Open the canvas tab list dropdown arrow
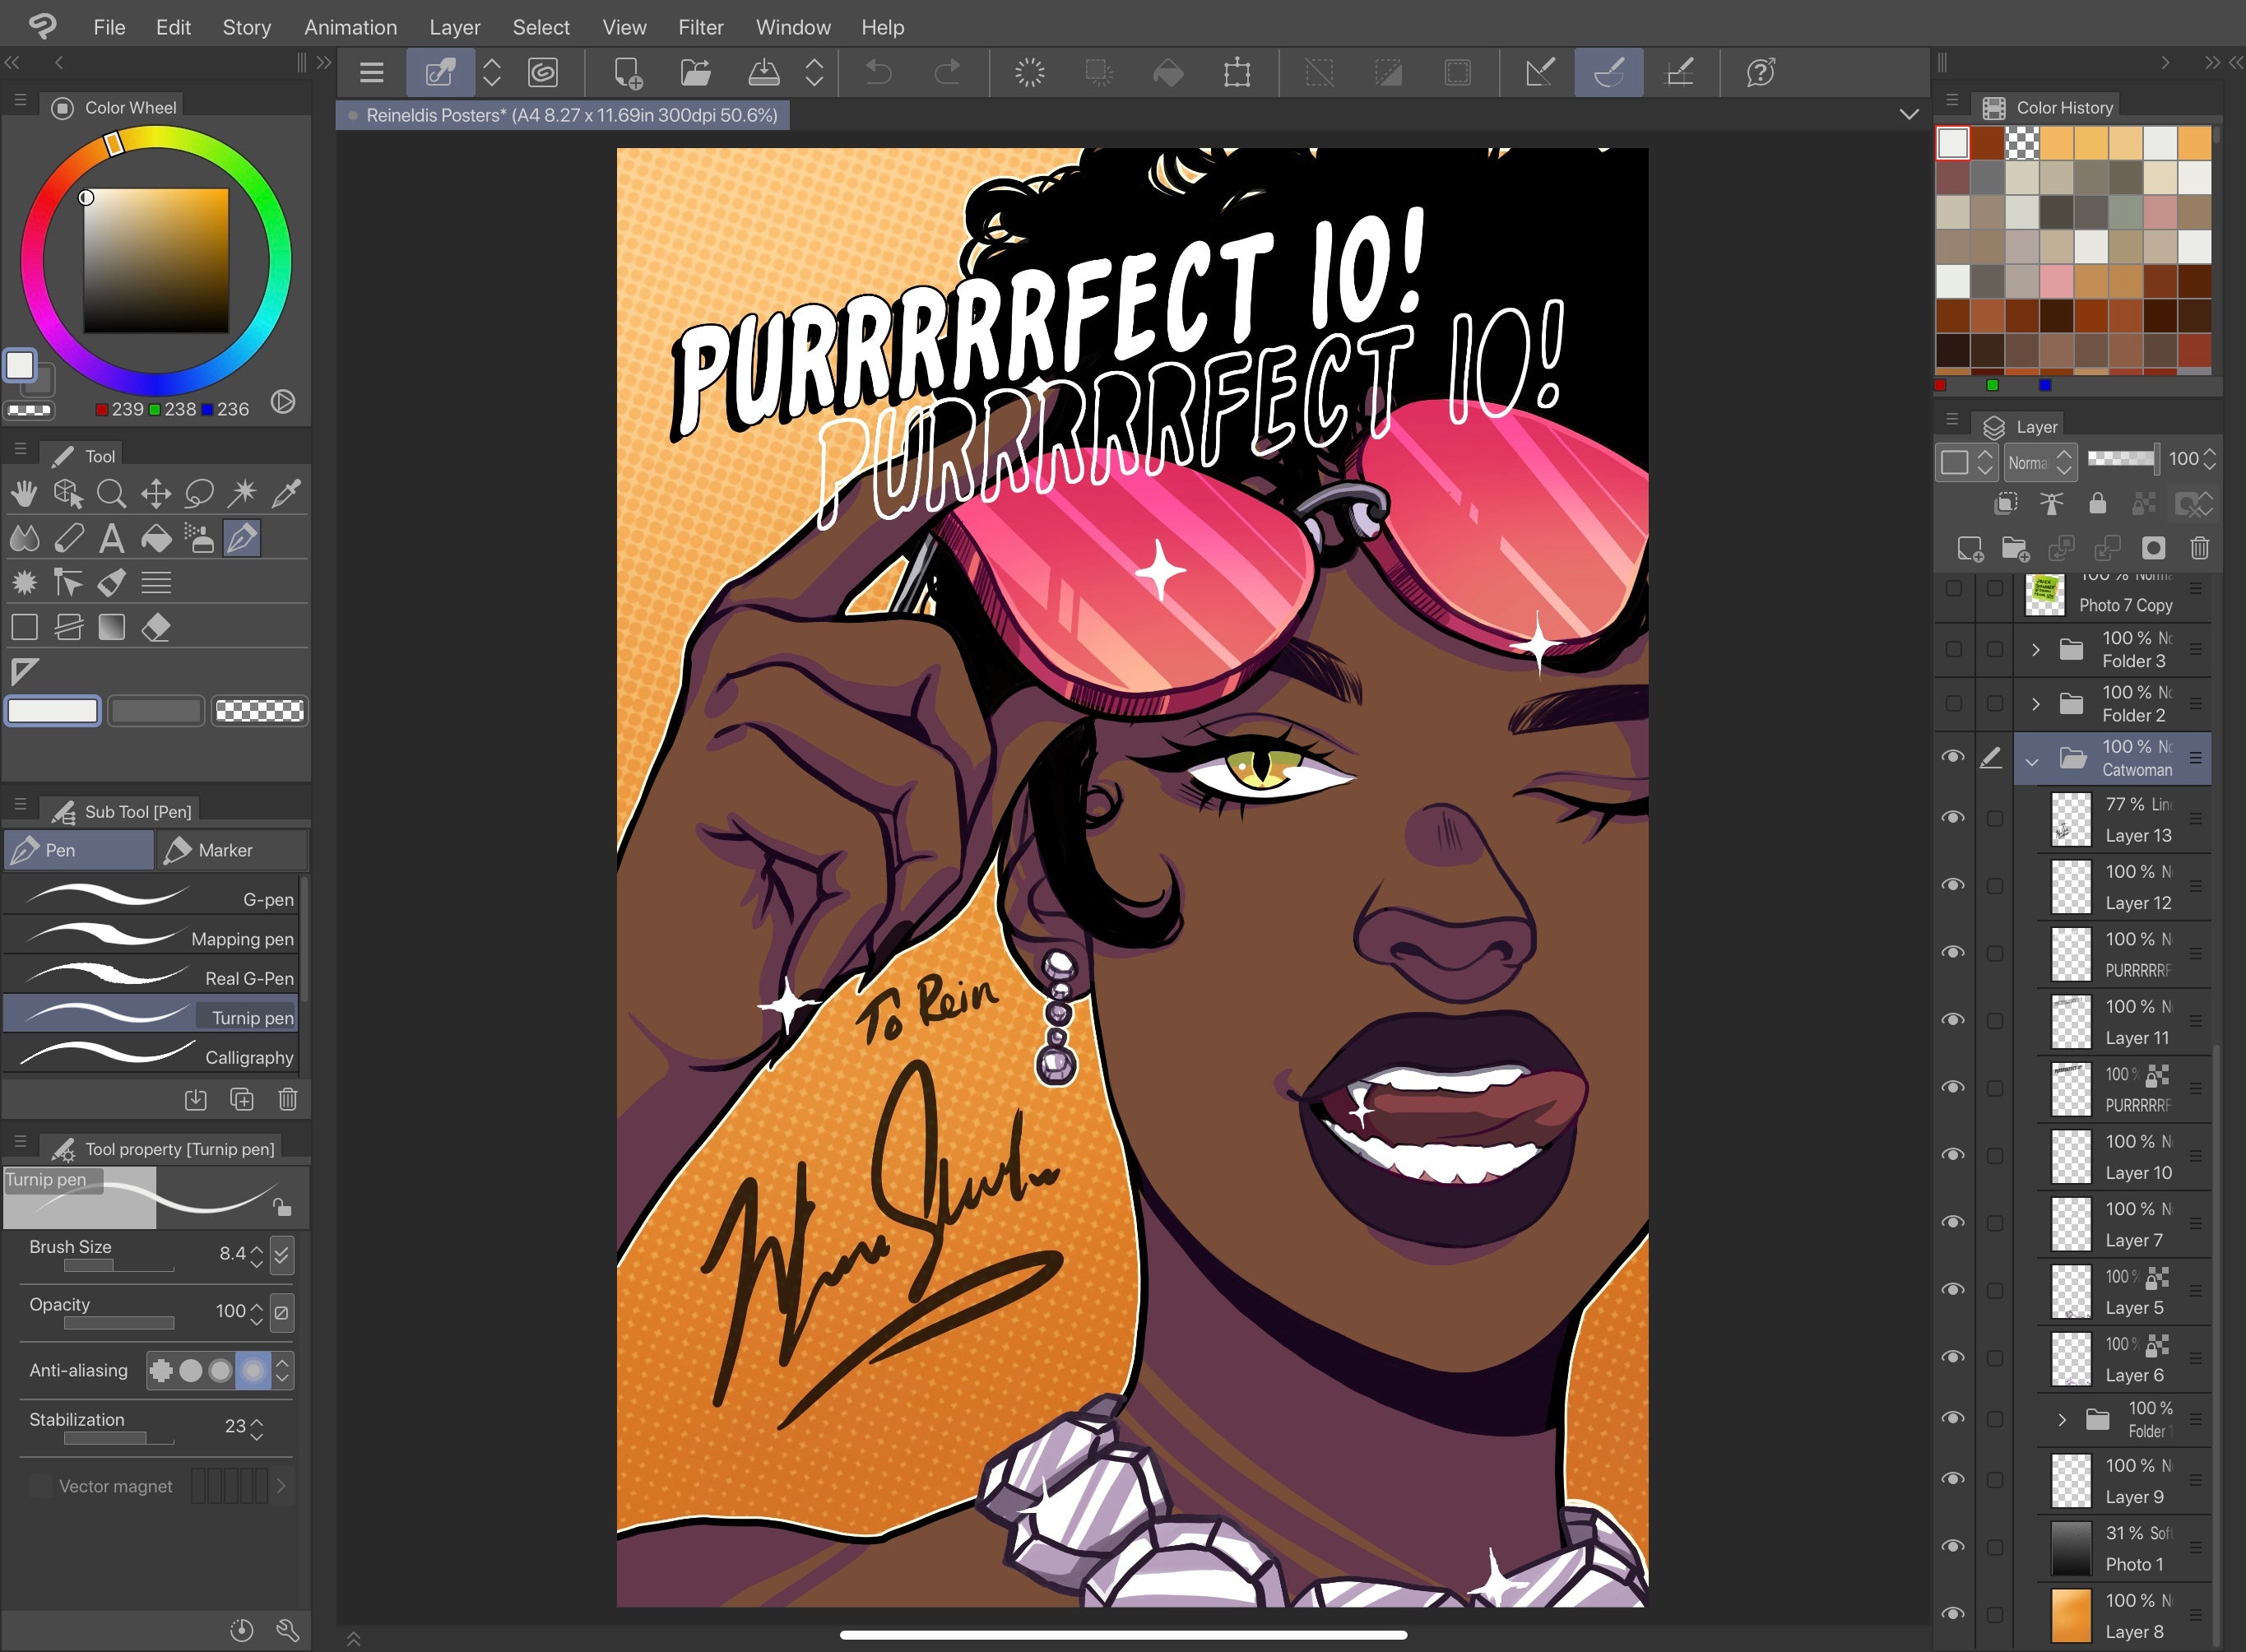 pyautogui.click(x=1909, y=114)
